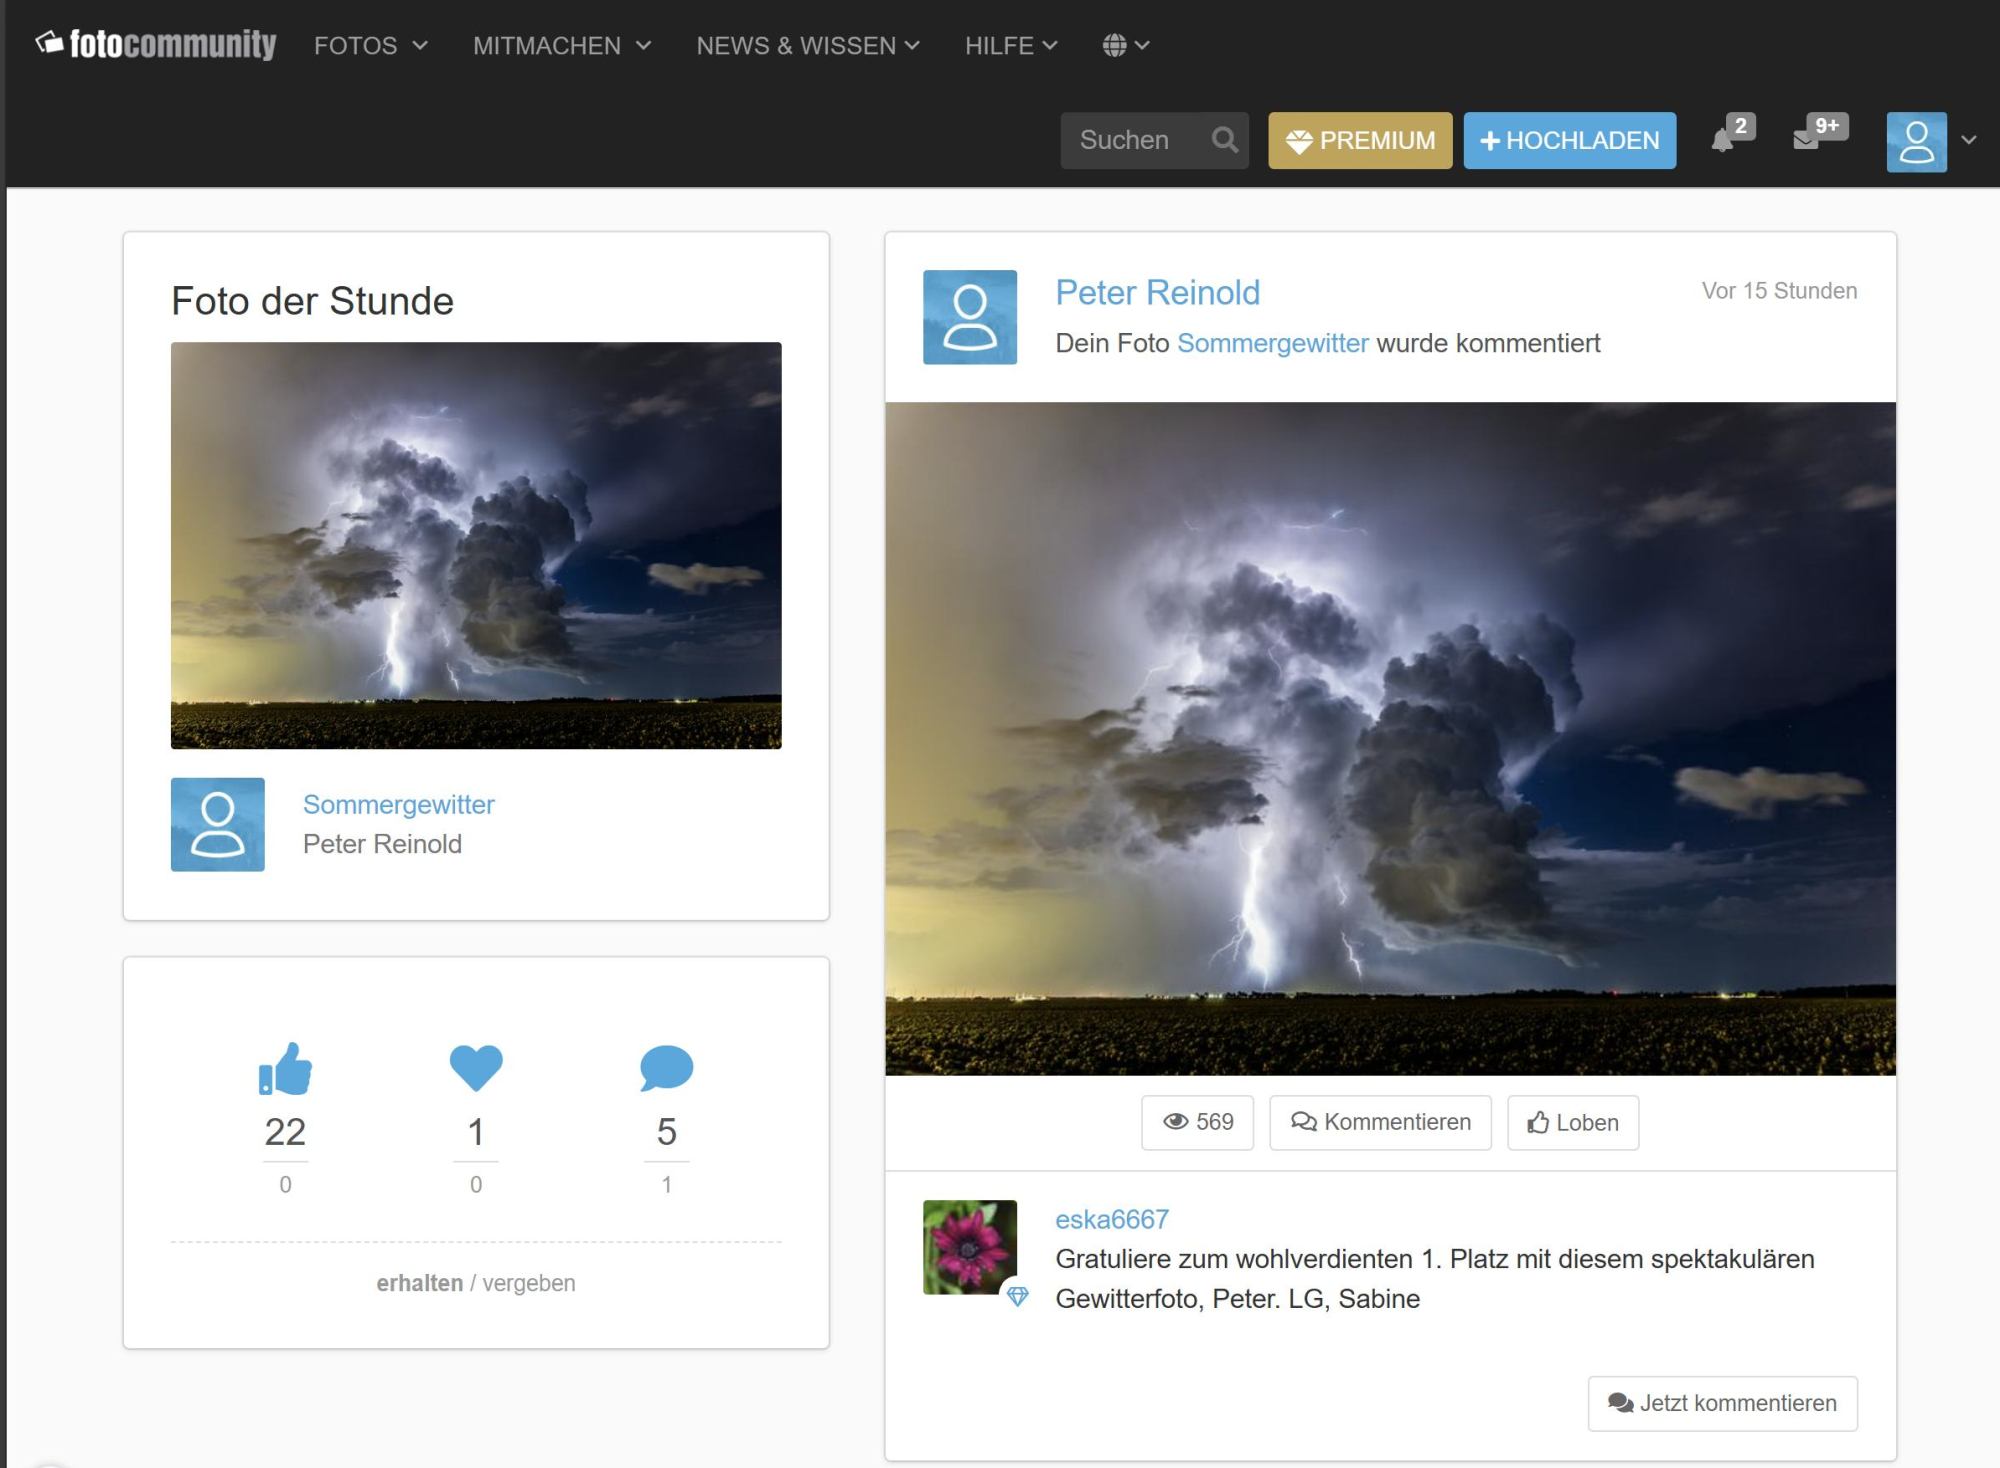Open the MITMACHEN menu
This screenshot has width=2000, height=1468.
(561, 45)
